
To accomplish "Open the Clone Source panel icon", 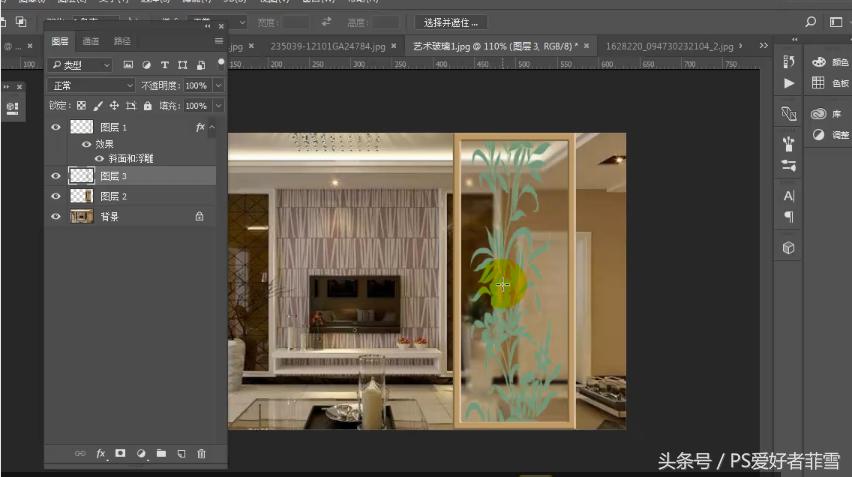I will coord(788,113).
